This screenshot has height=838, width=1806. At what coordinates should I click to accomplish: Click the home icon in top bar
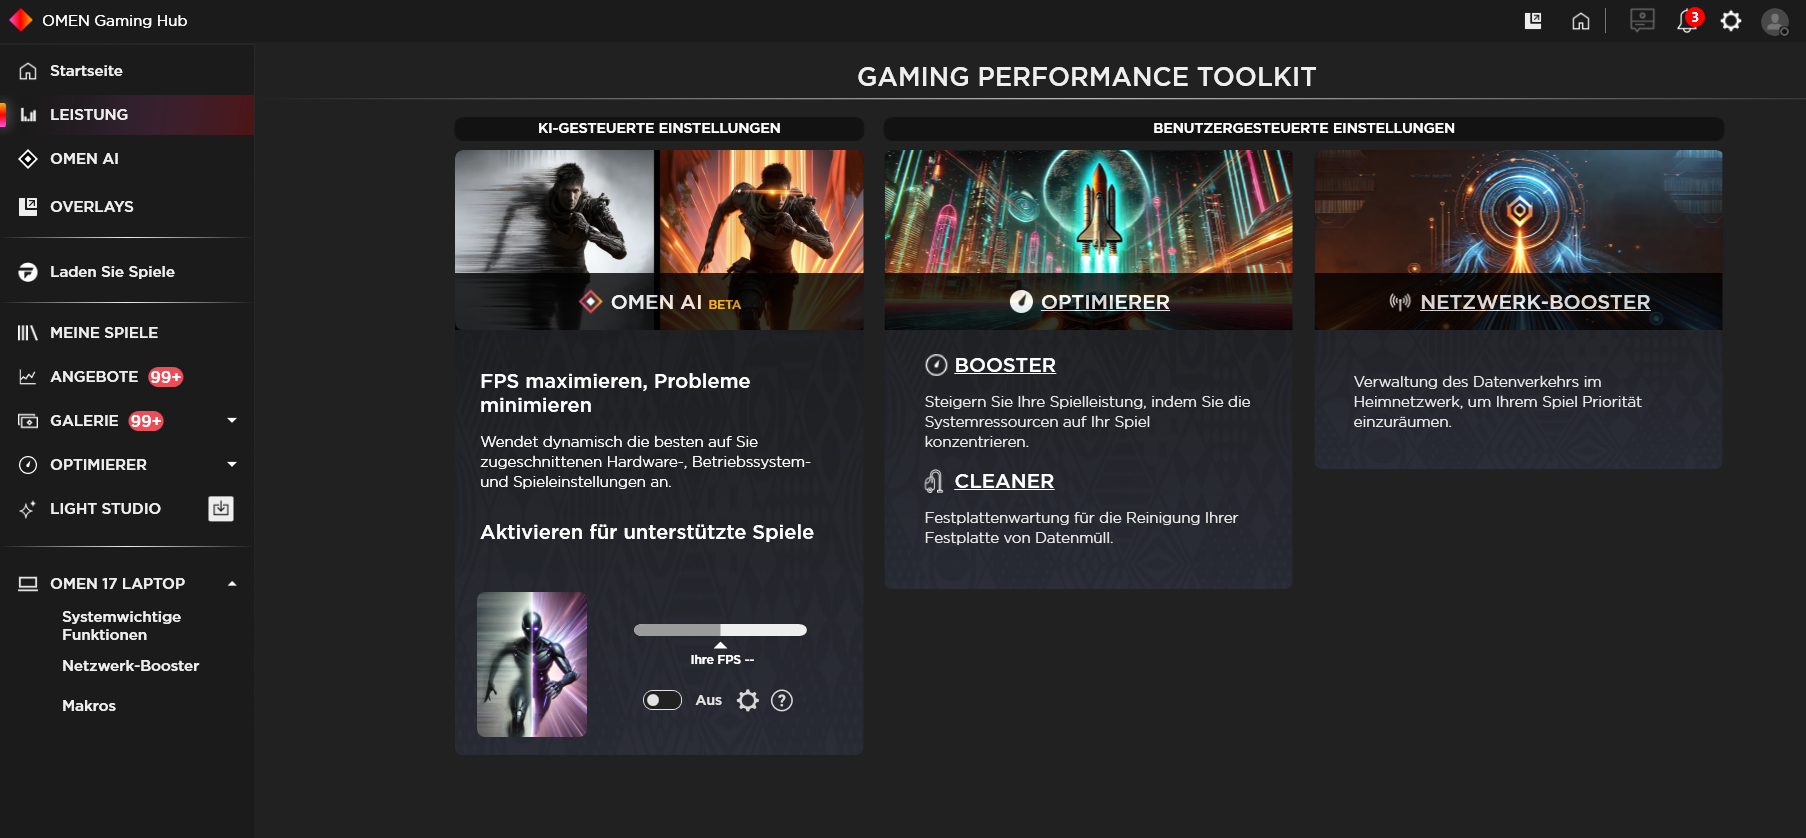click(1581, 21)
